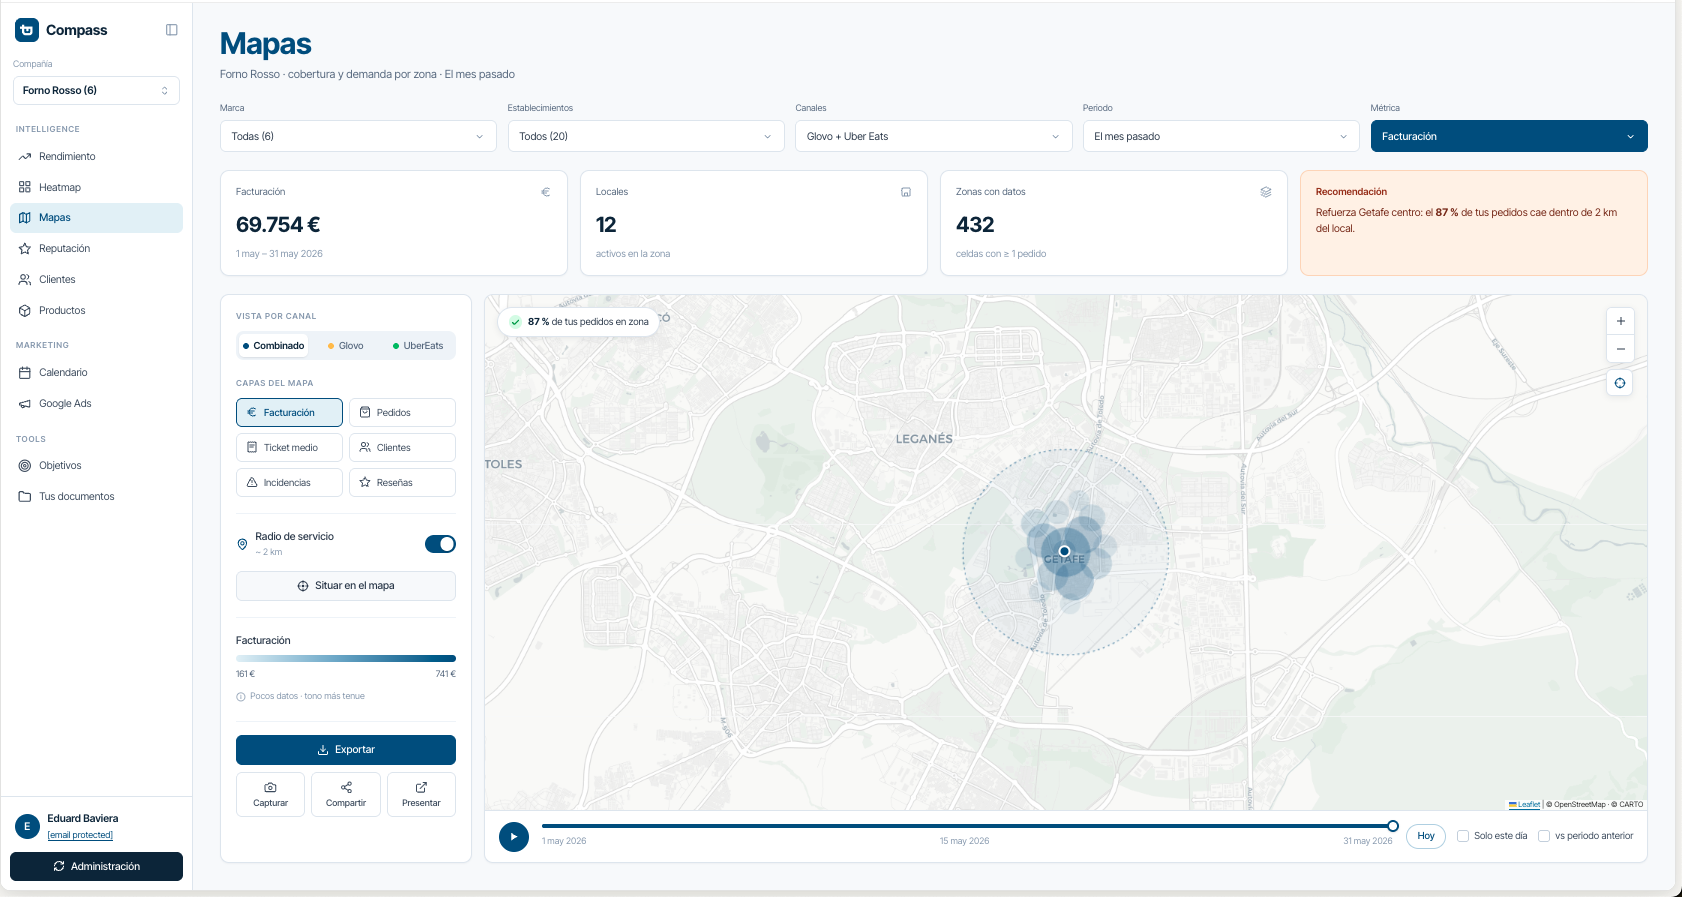
Task: Click the Exportar button
Action: pyautogui.click(x=346, y=750)
